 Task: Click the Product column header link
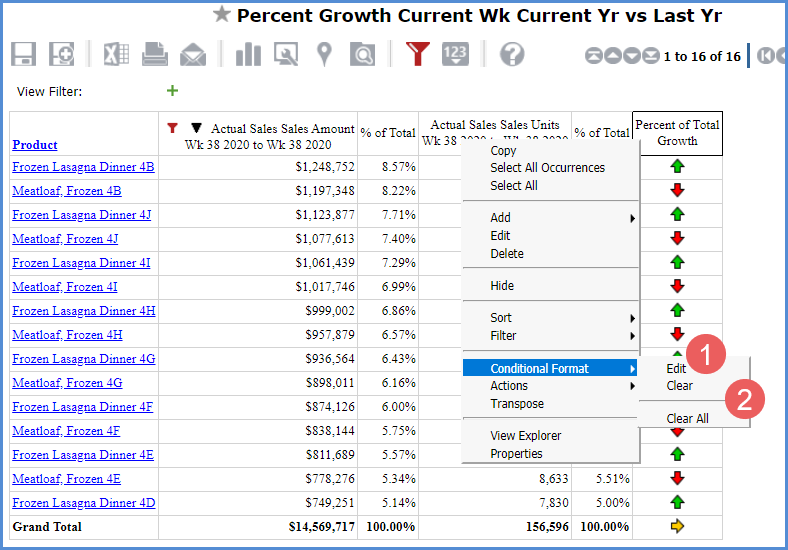[35, 145]
